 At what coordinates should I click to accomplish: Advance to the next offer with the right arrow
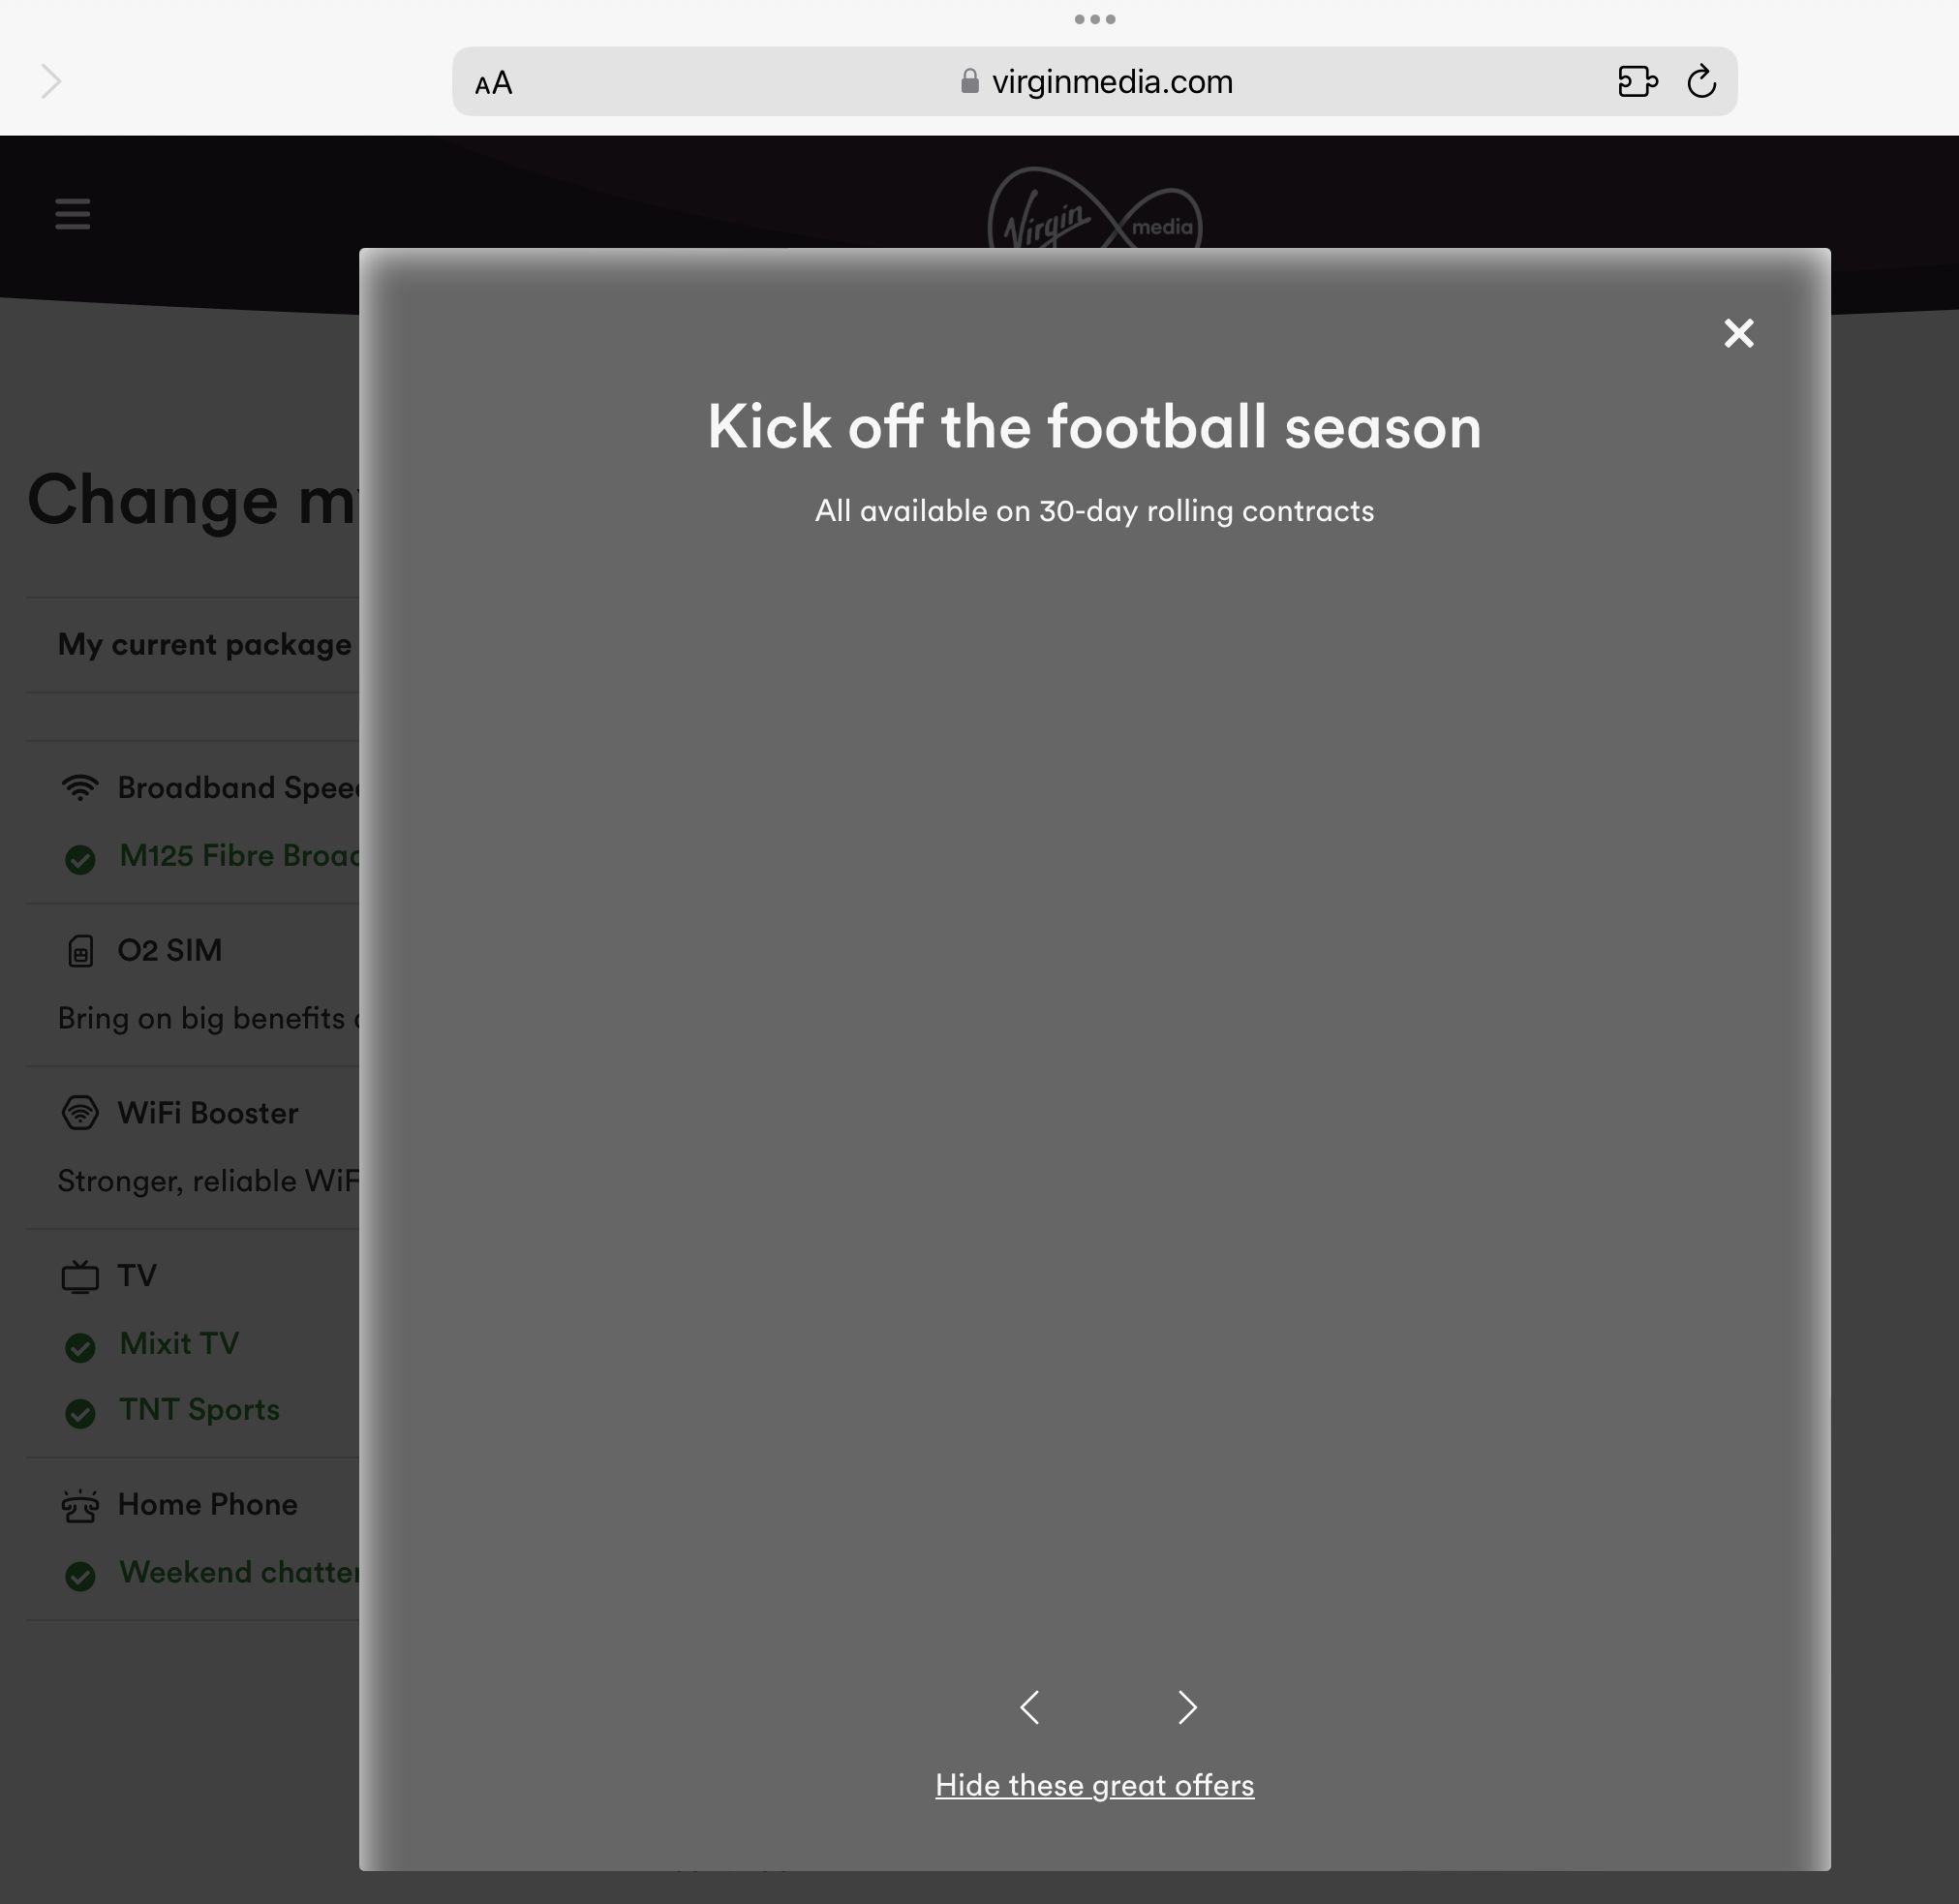coord(1187,1707)
